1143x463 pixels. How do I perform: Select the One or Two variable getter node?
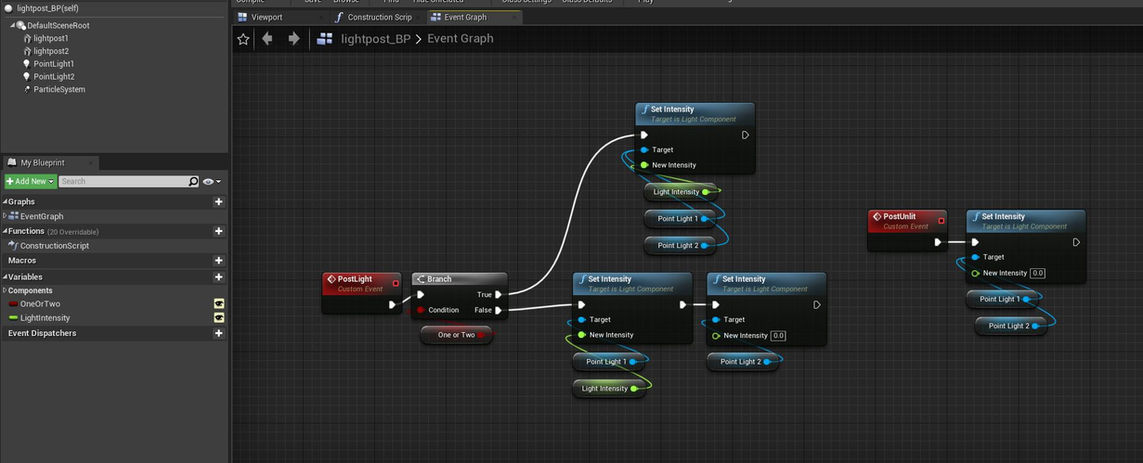tap(456, 335)
